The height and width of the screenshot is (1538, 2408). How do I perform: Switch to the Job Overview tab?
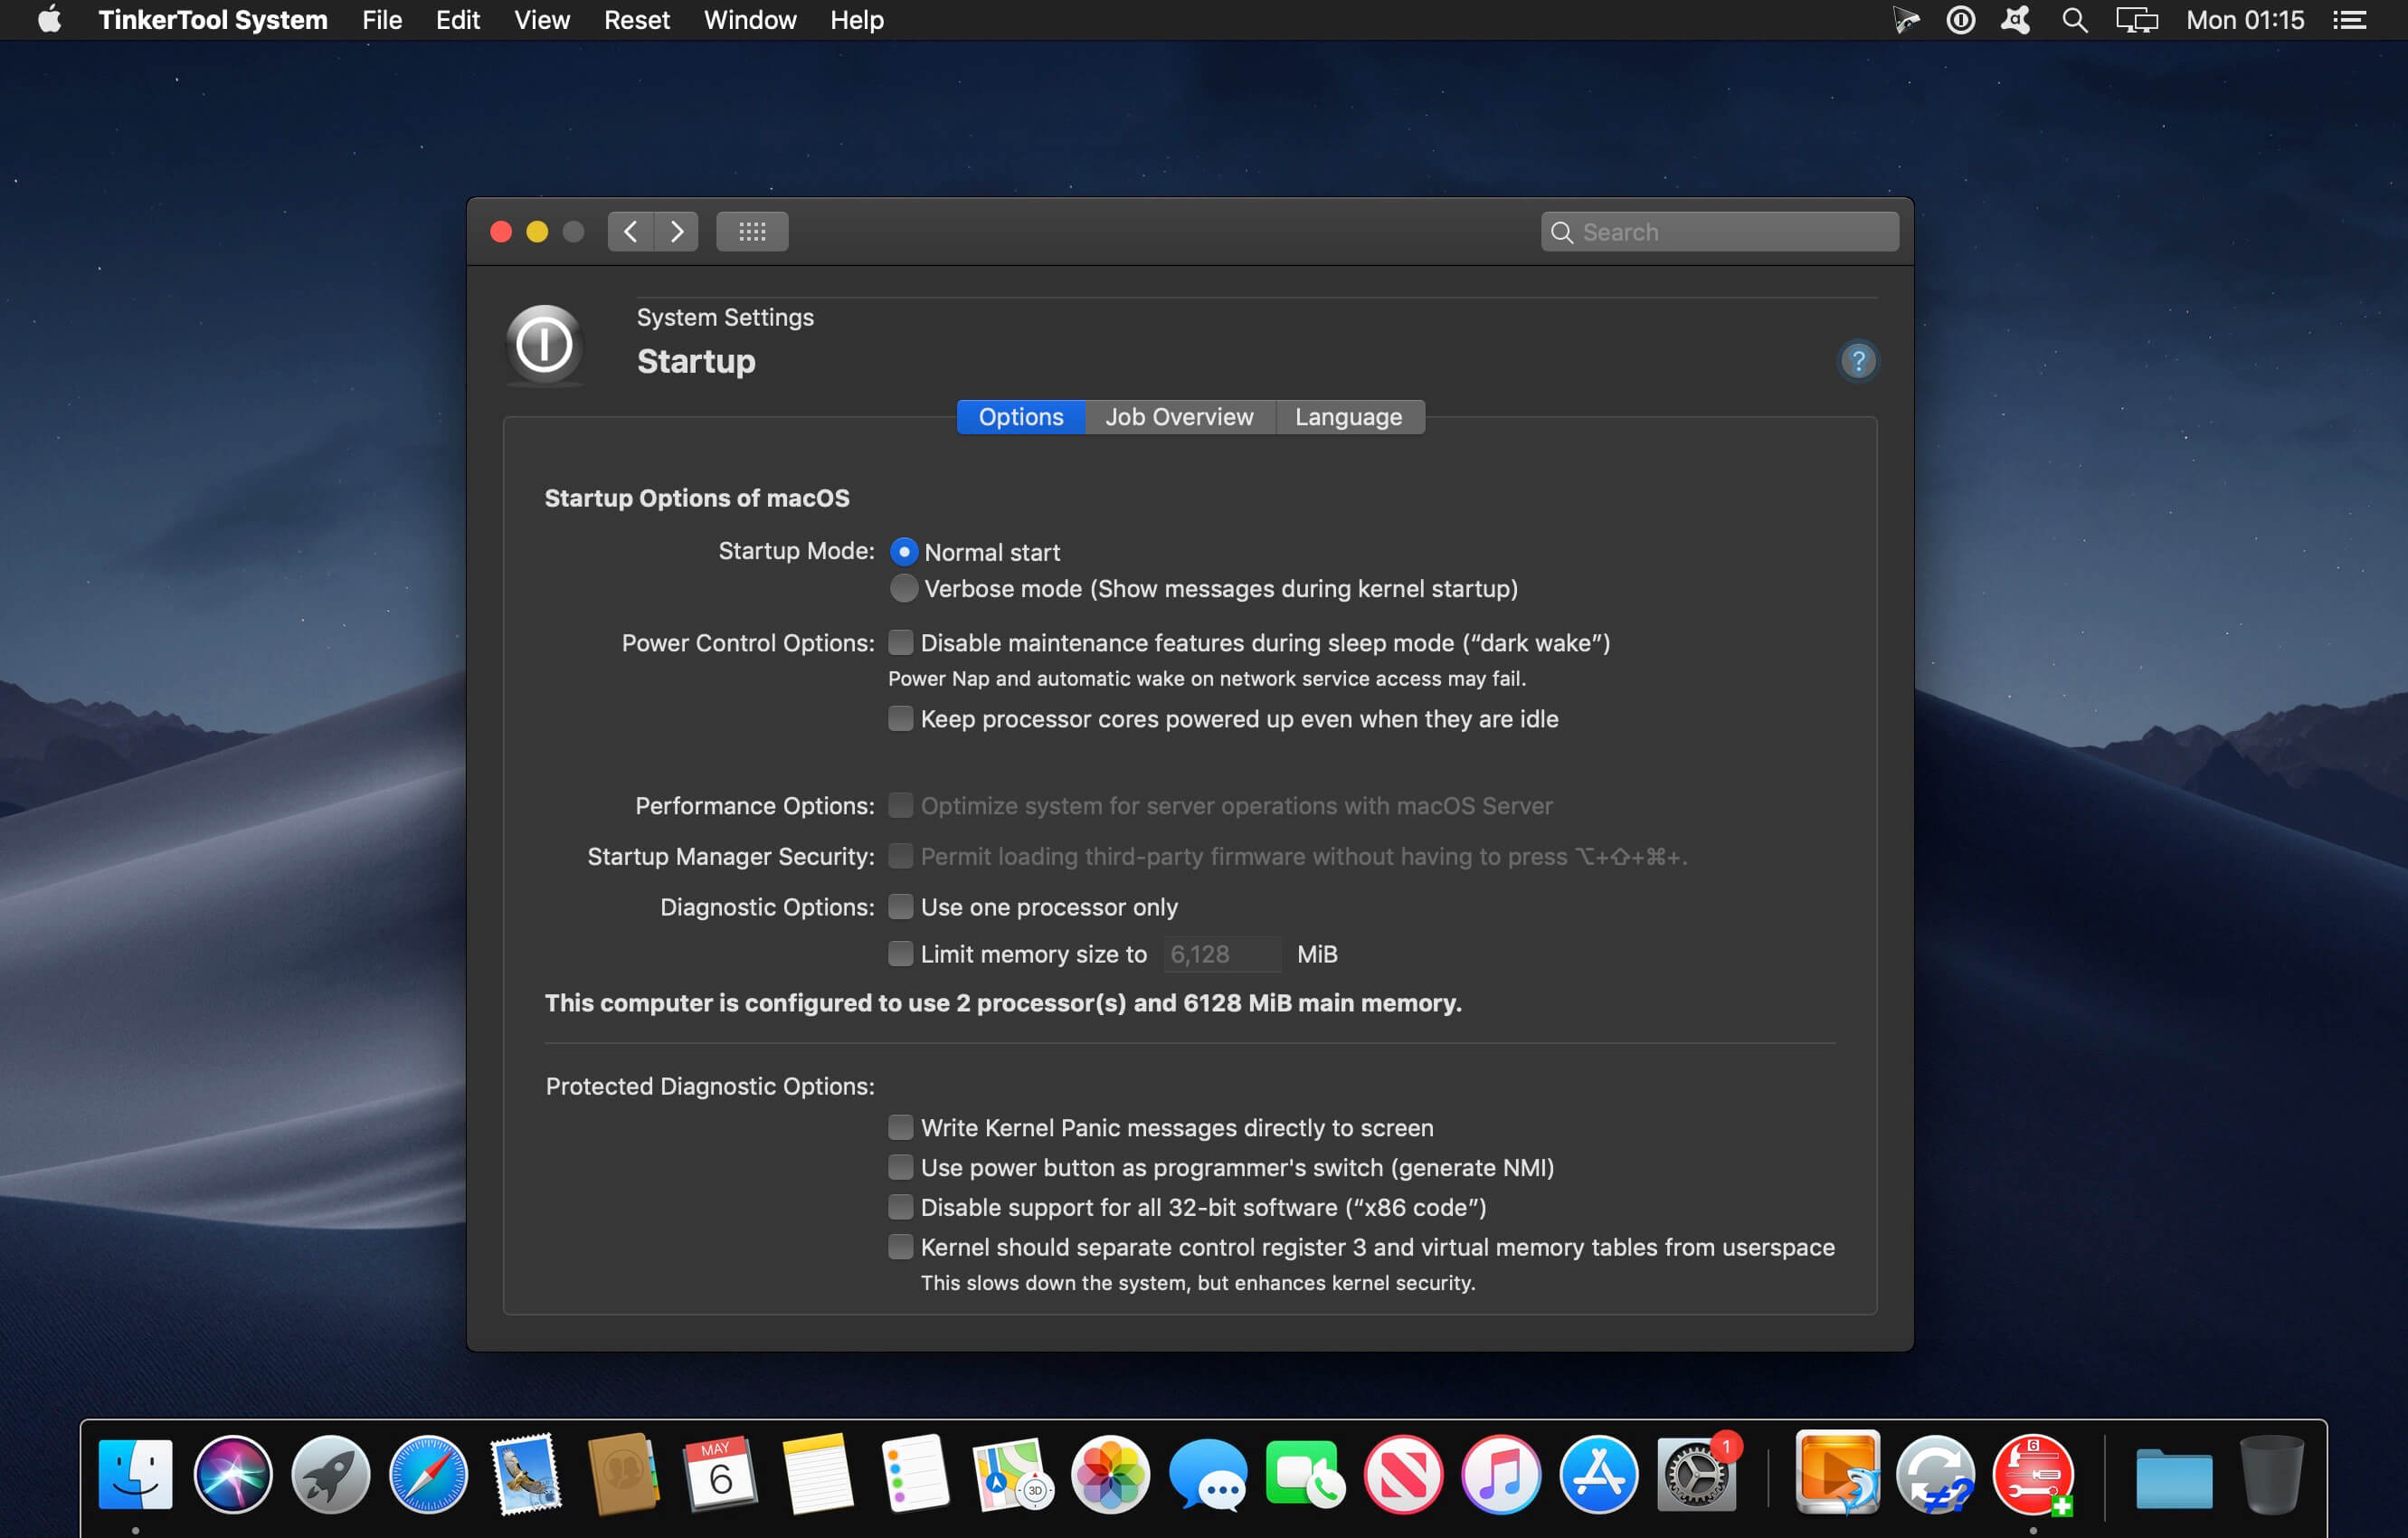click(1180, 417)
